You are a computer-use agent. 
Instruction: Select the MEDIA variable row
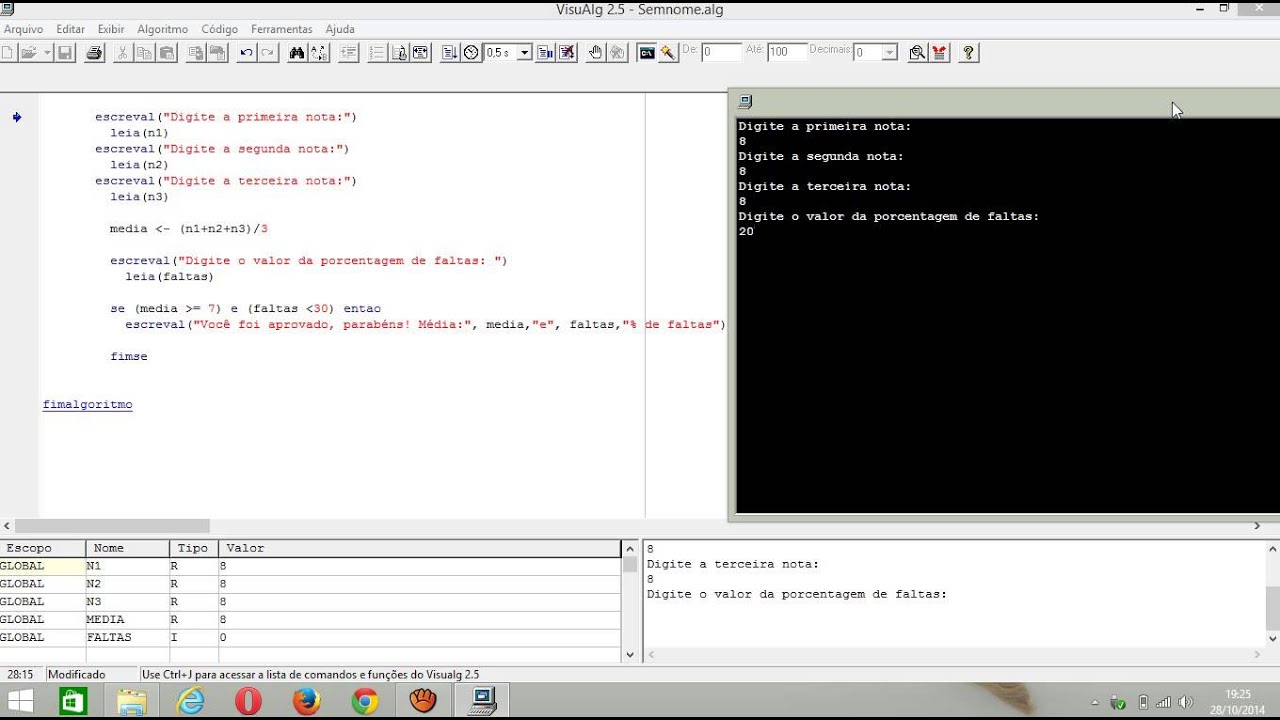310,620
